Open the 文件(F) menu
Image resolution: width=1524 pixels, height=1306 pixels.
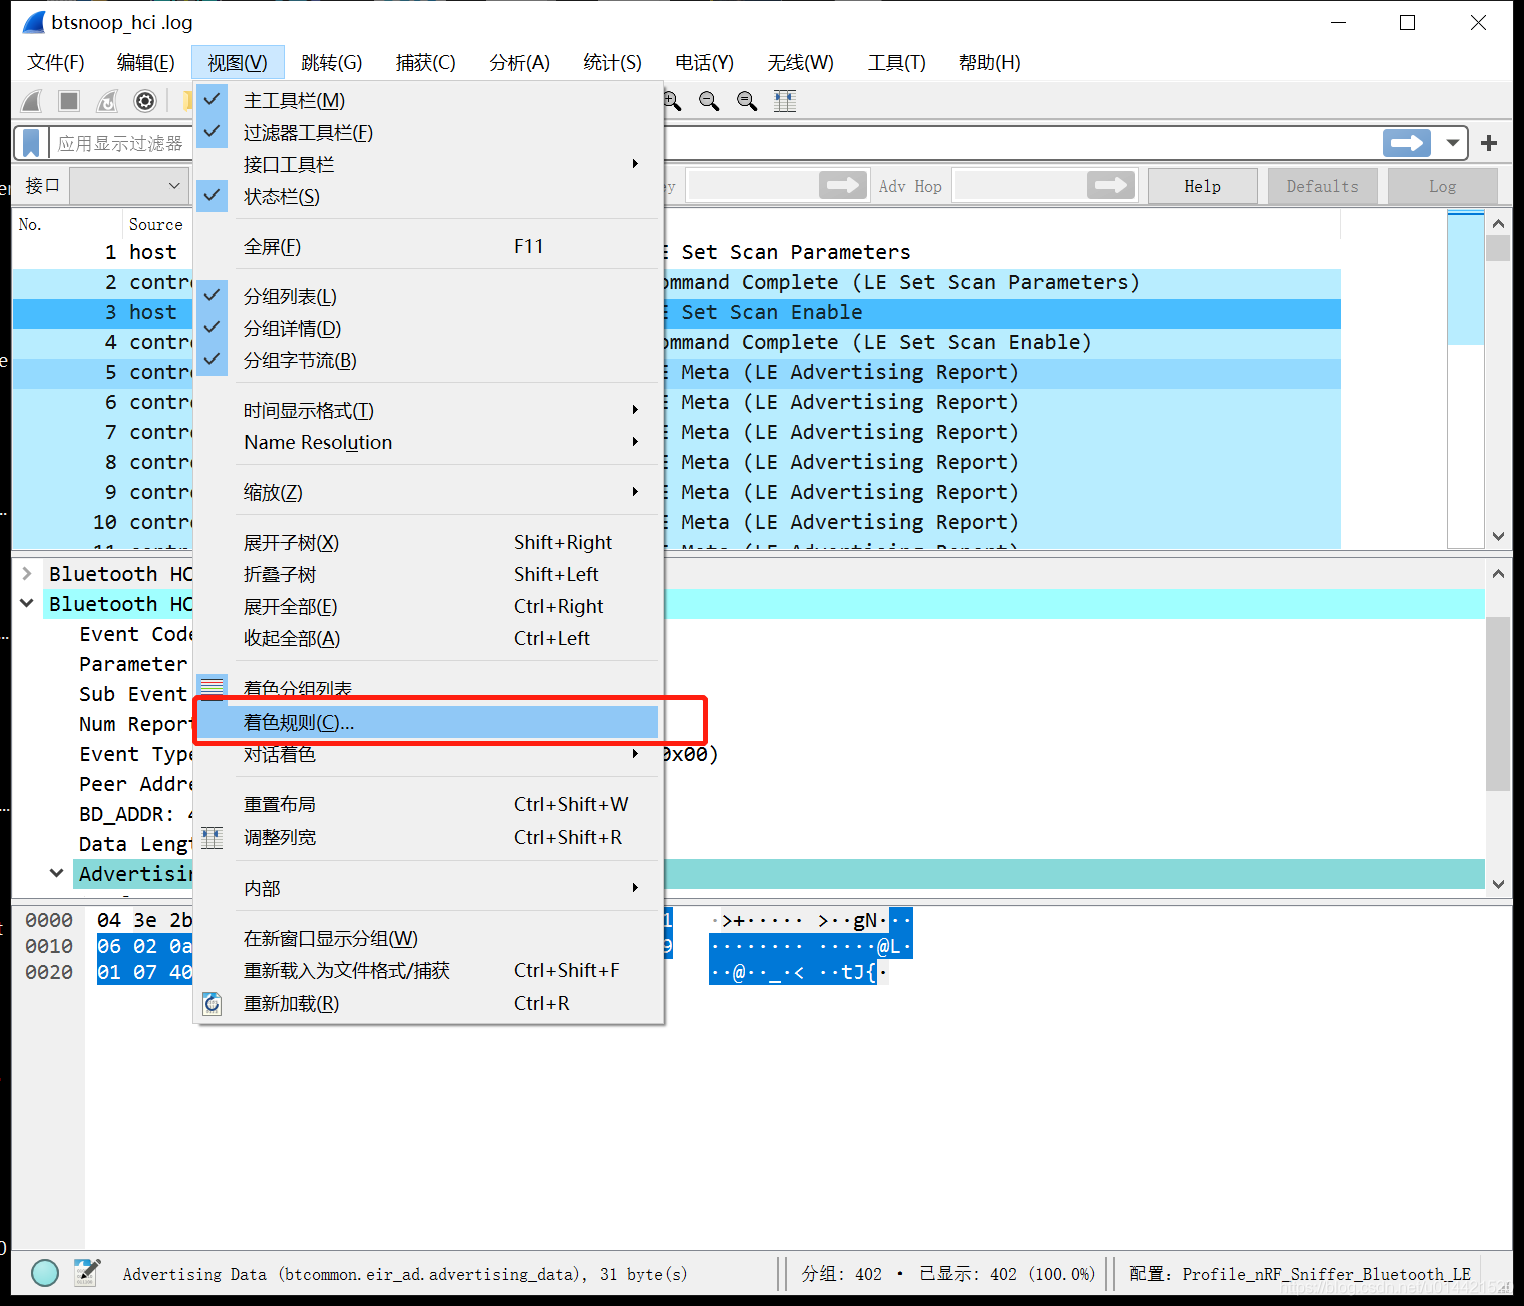56,62
